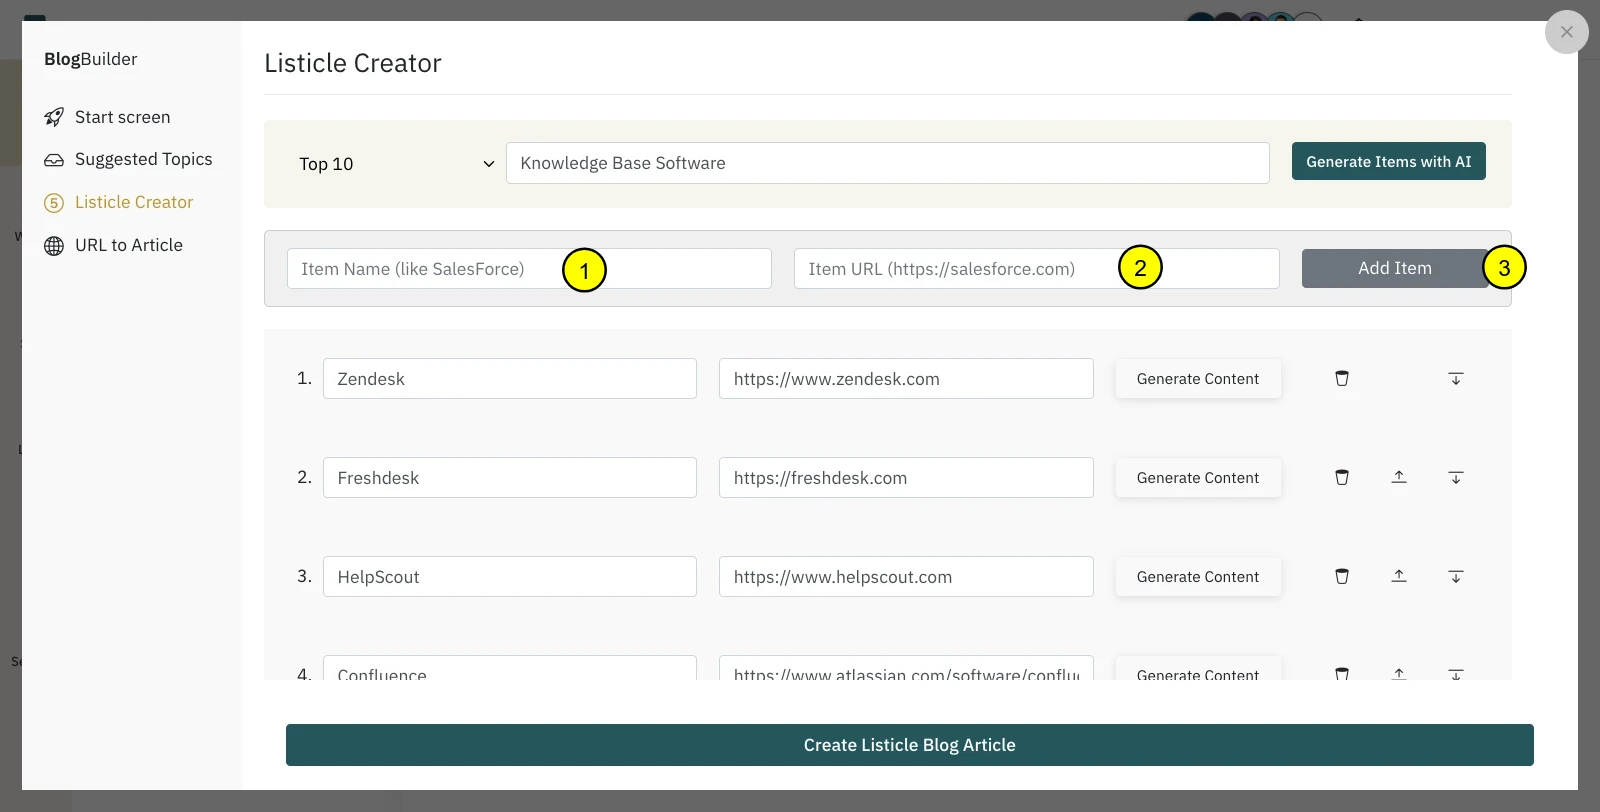Edit the zendesk.com URL field

(905, 379)
